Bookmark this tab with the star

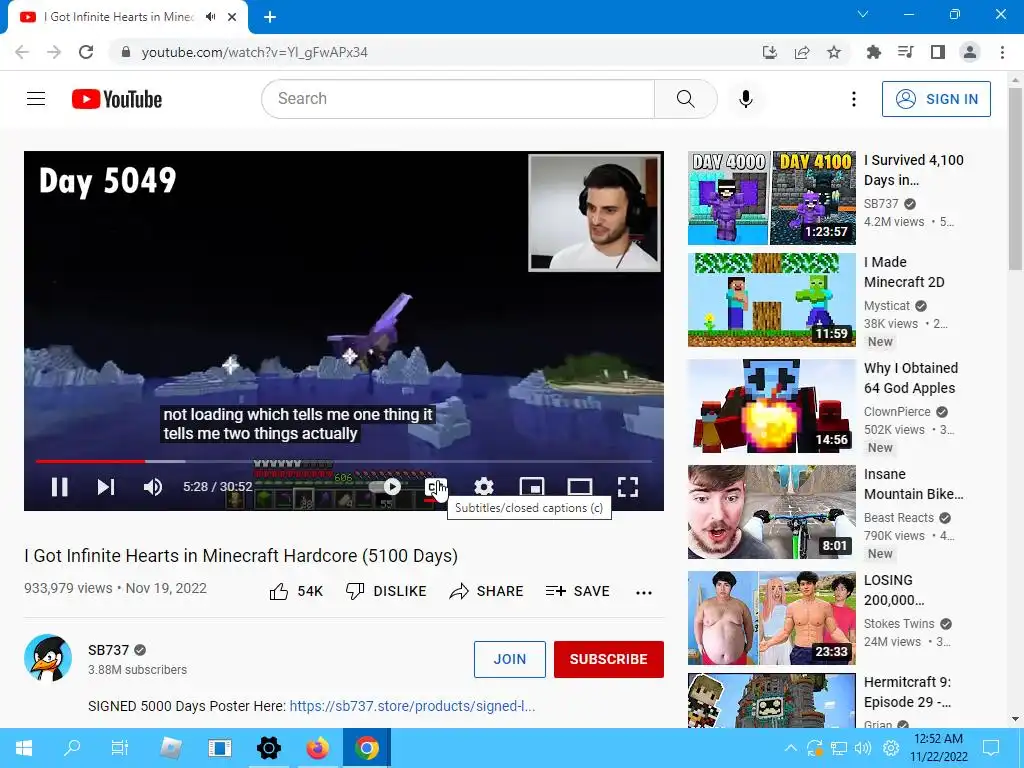[x=834, y=52]
